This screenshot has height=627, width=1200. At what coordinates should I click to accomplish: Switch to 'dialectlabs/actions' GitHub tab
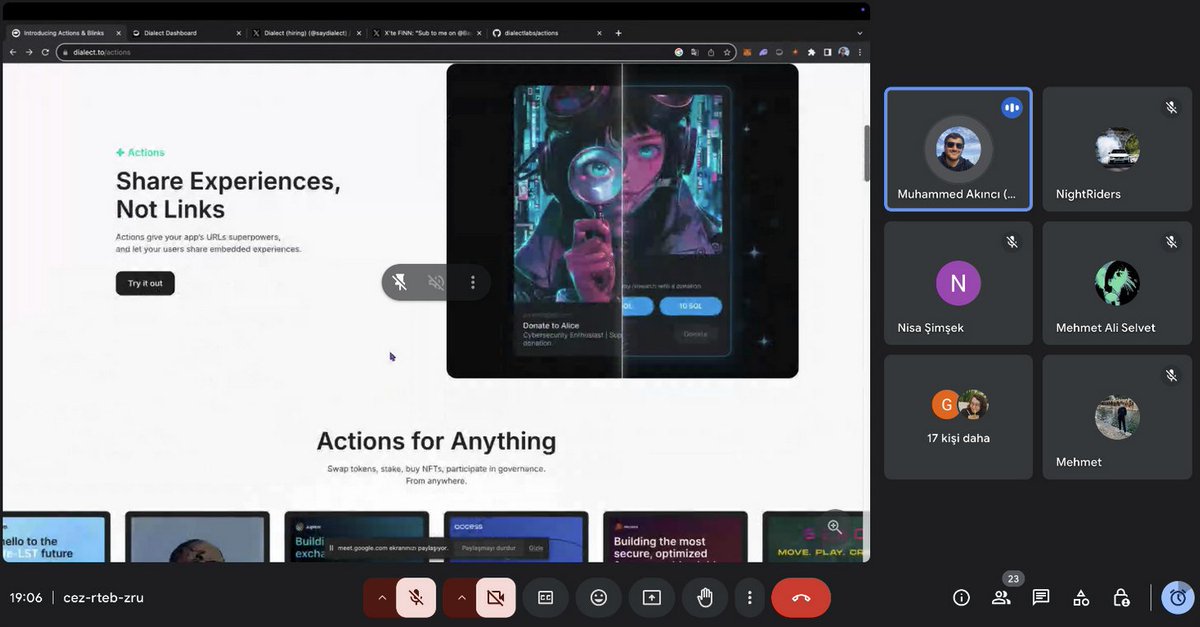(x=548, y=33)
